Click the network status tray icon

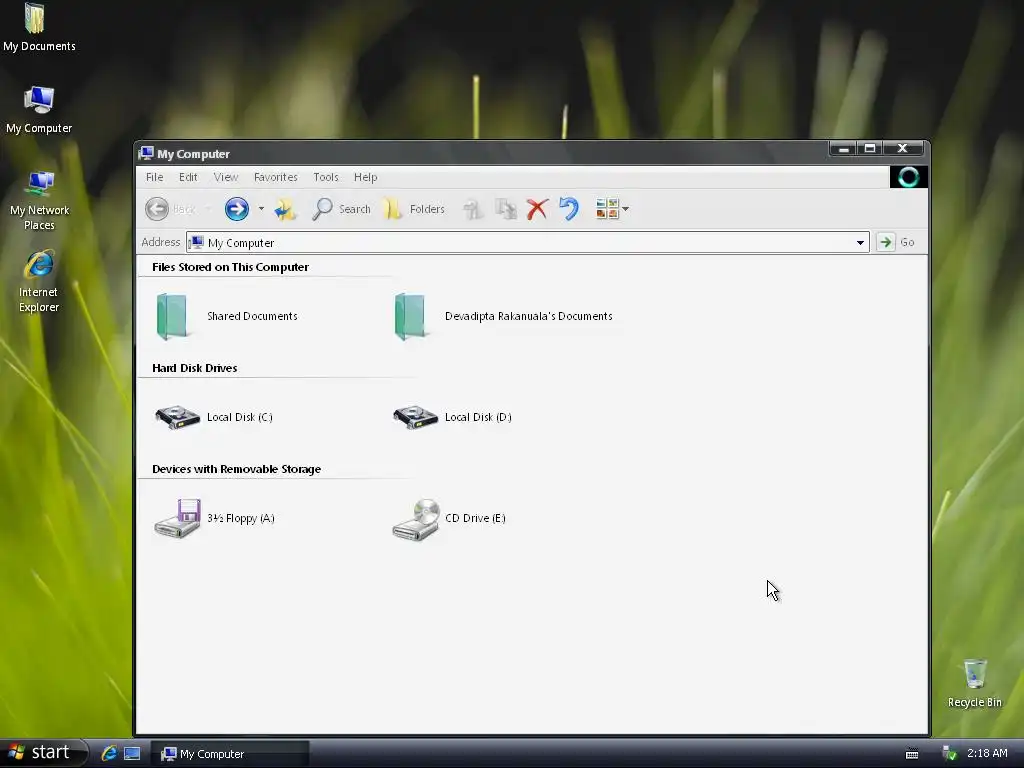[x=950, y=754]
